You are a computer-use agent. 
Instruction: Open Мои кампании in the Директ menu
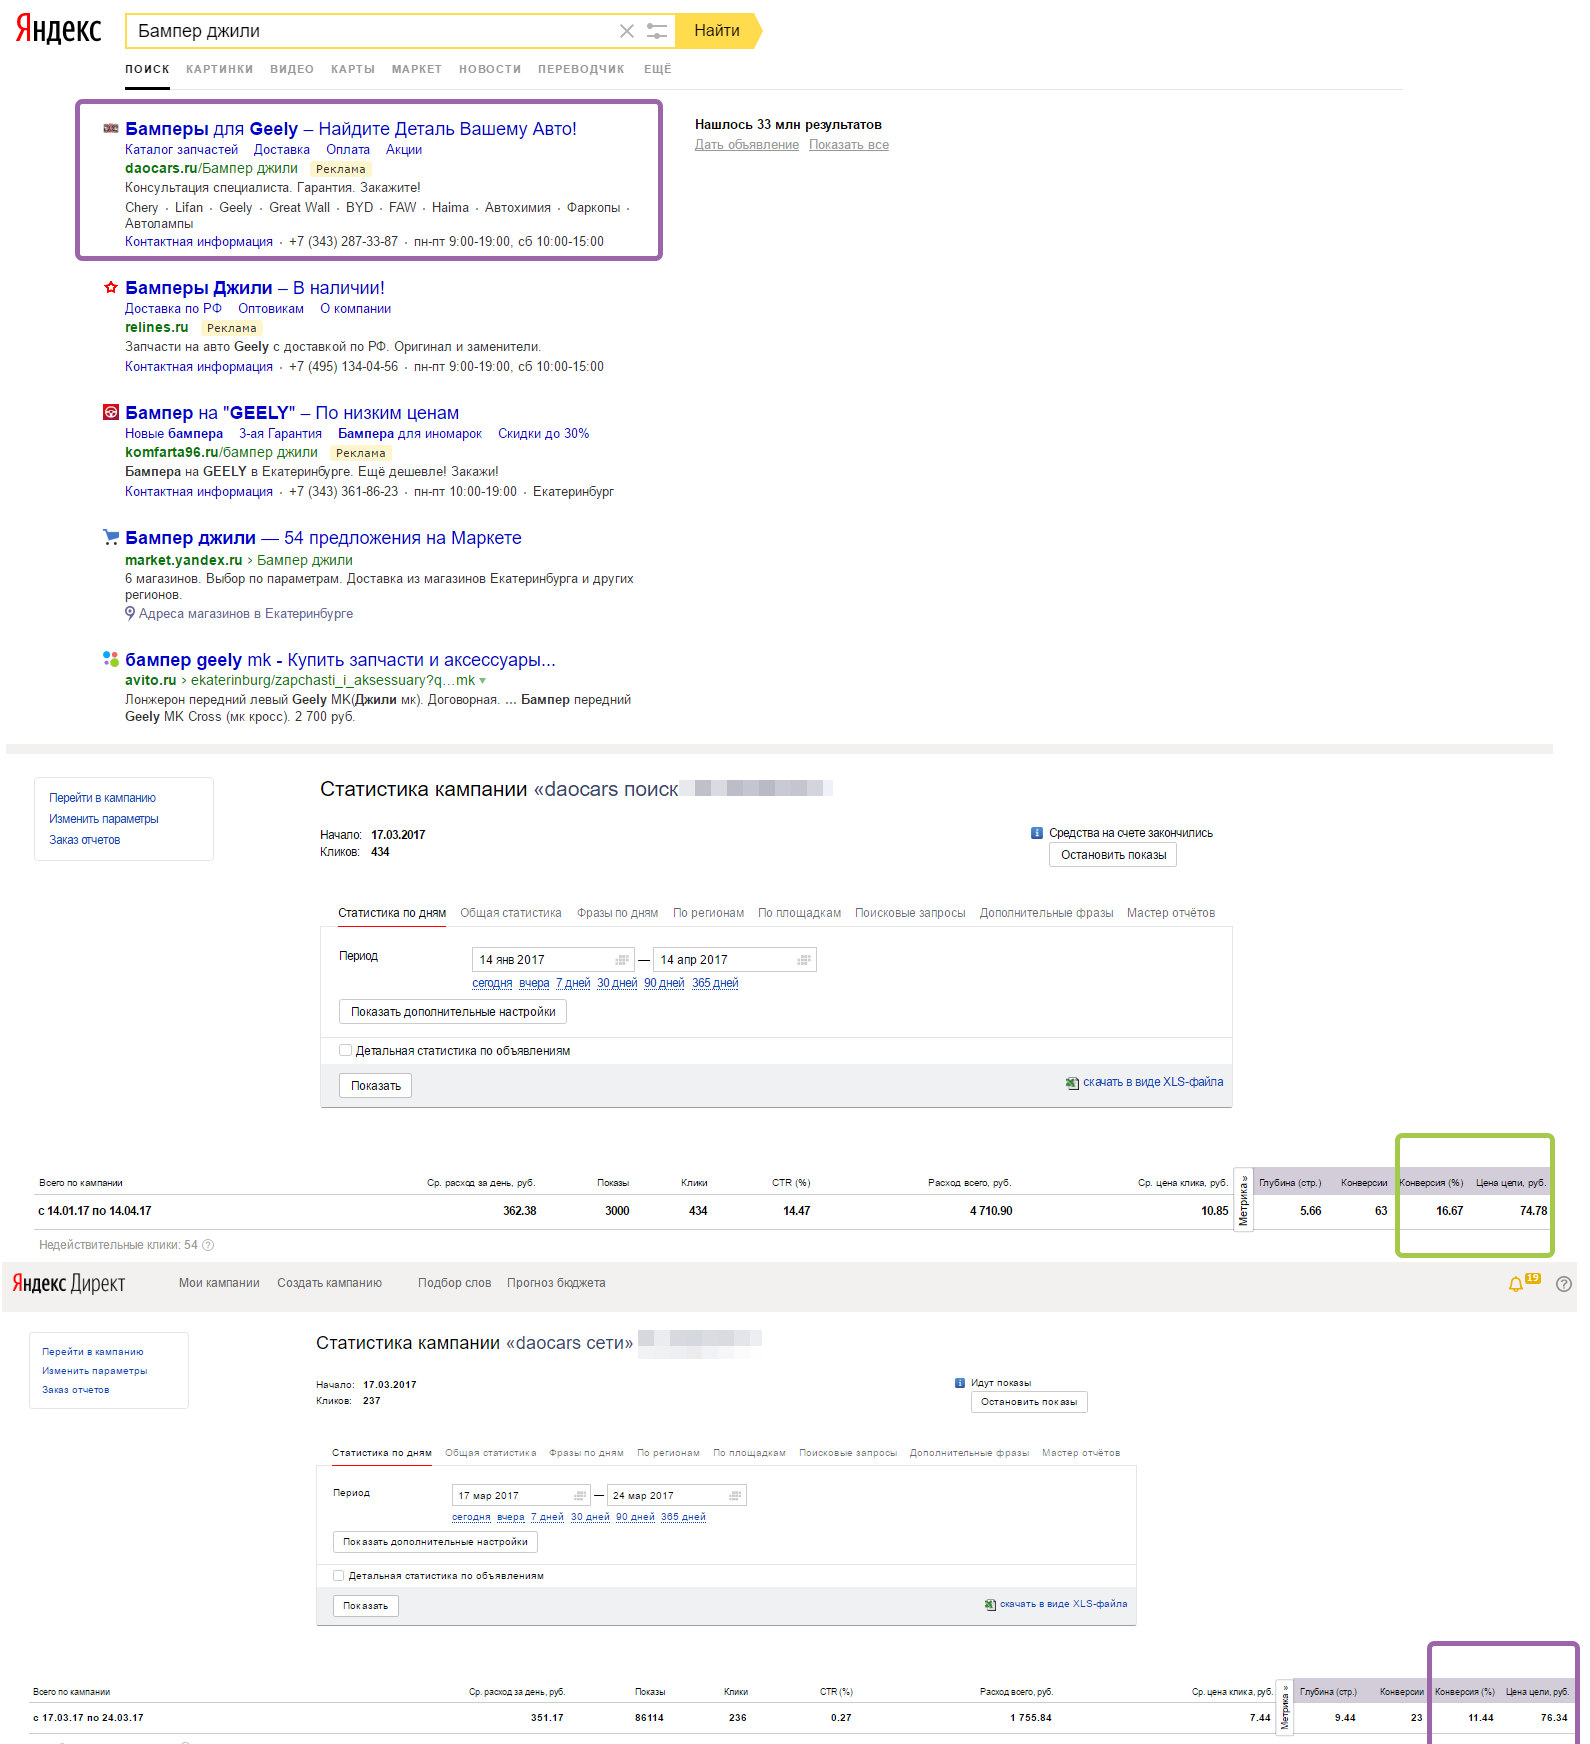pyautogui.click(x=219, y=1283)
